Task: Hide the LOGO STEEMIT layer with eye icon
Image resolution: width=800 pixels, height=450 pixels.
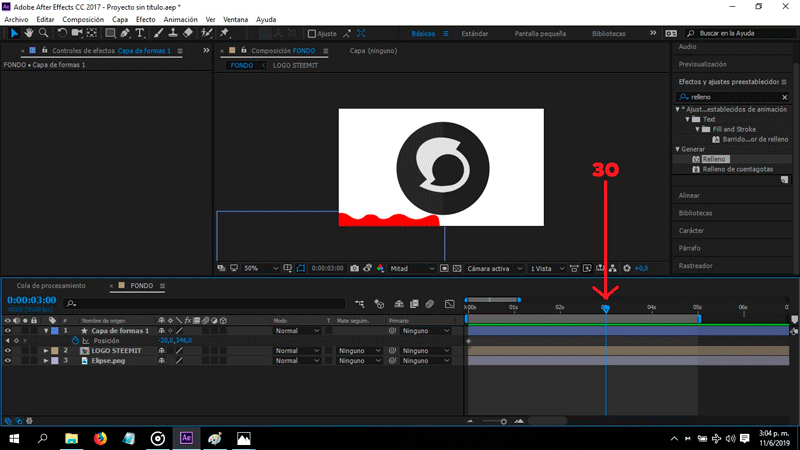Action: (8, 351)
